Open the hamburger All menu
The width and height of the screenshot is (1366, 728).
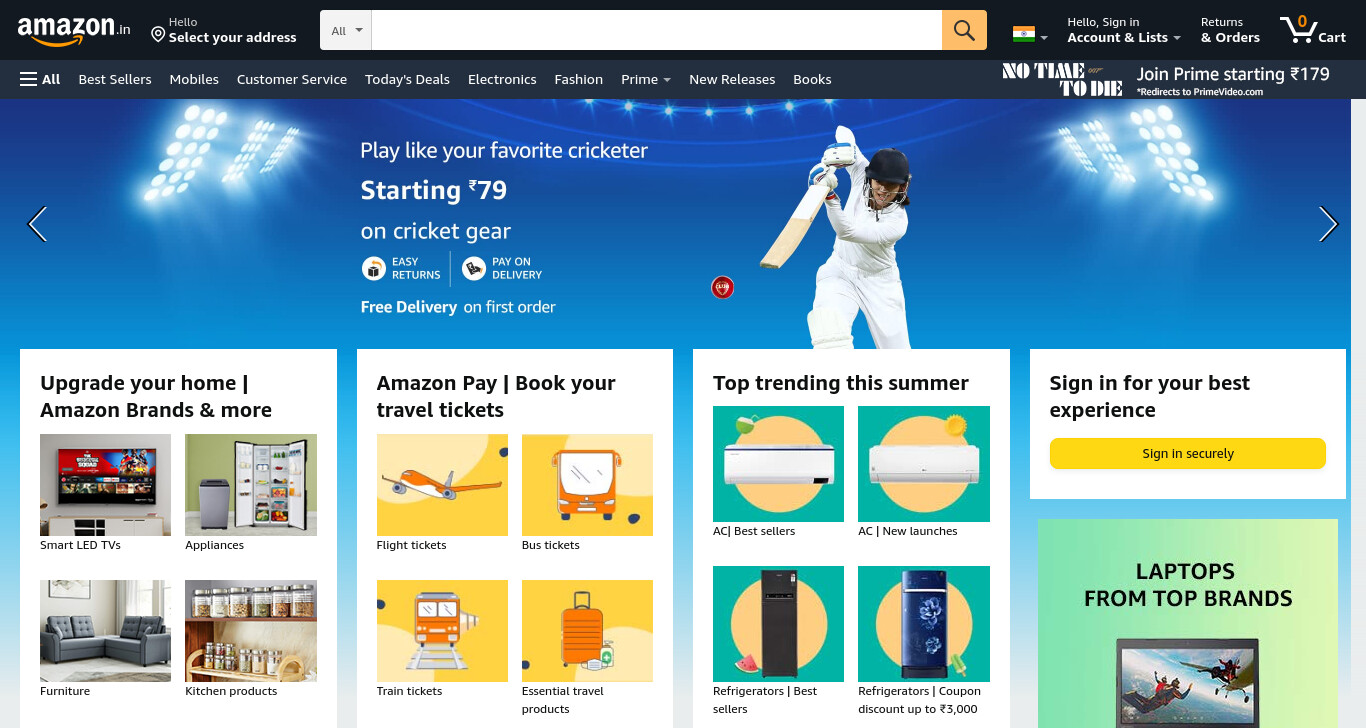tap(40, 79)
